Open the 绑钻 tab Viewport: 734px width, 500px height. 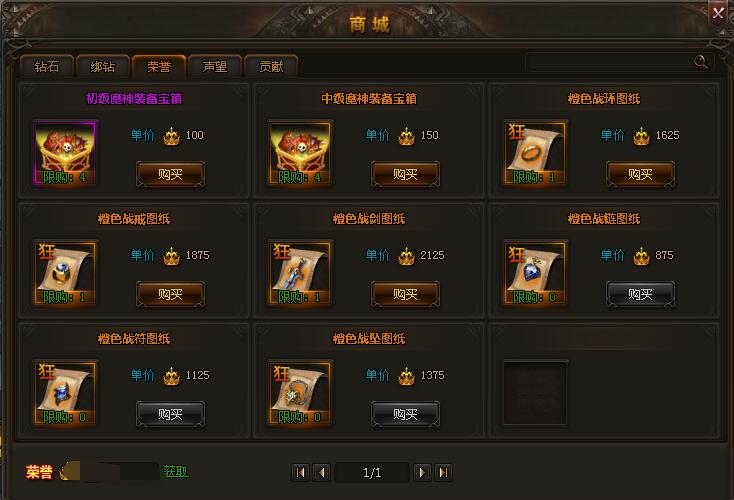(x=103, y=66)
